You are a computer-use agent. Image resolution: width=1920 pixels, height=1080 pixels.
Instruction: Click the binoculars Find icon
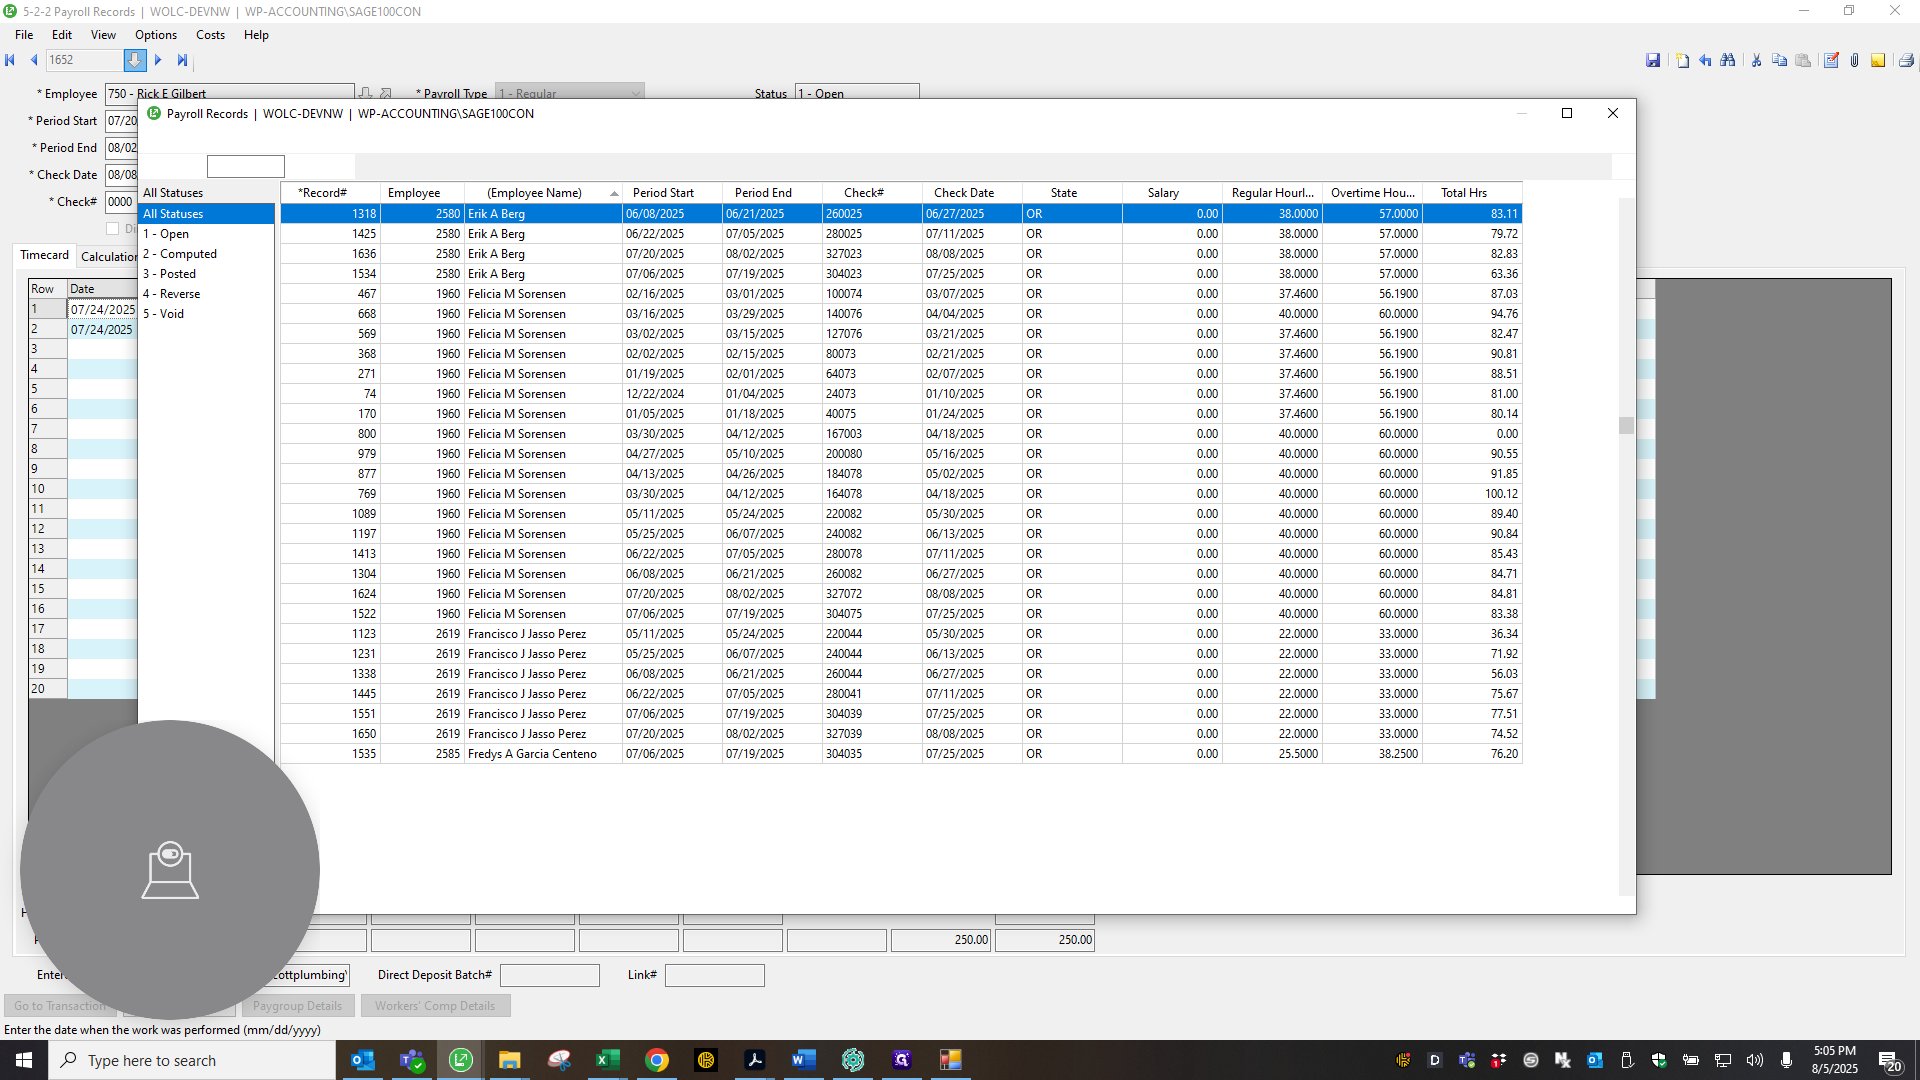click(x=1728, y=60)
